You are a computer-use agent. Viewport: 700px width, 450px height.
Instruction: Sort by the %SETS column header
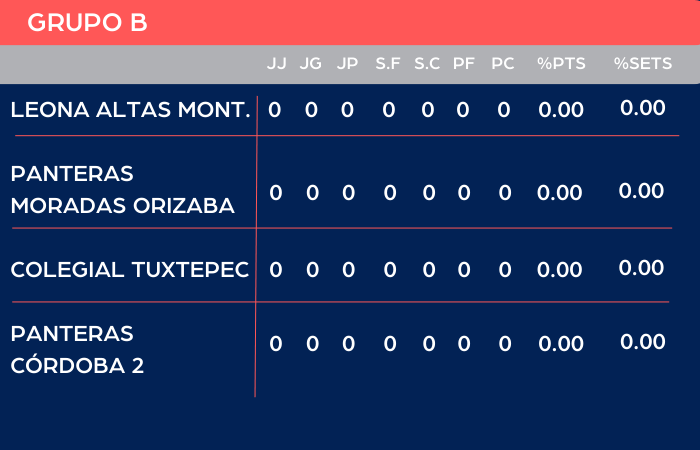pos(643,64)
